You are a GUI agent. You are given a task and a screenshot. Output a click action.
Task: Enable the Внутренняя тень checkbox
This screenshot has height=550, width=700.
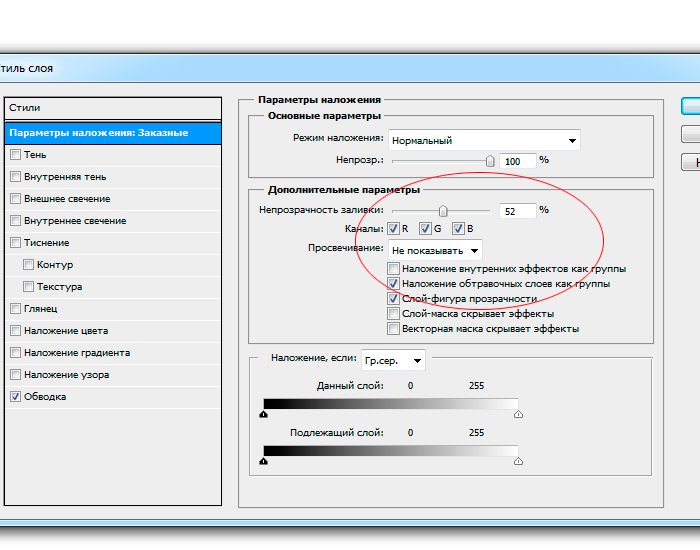click(15, 177)
